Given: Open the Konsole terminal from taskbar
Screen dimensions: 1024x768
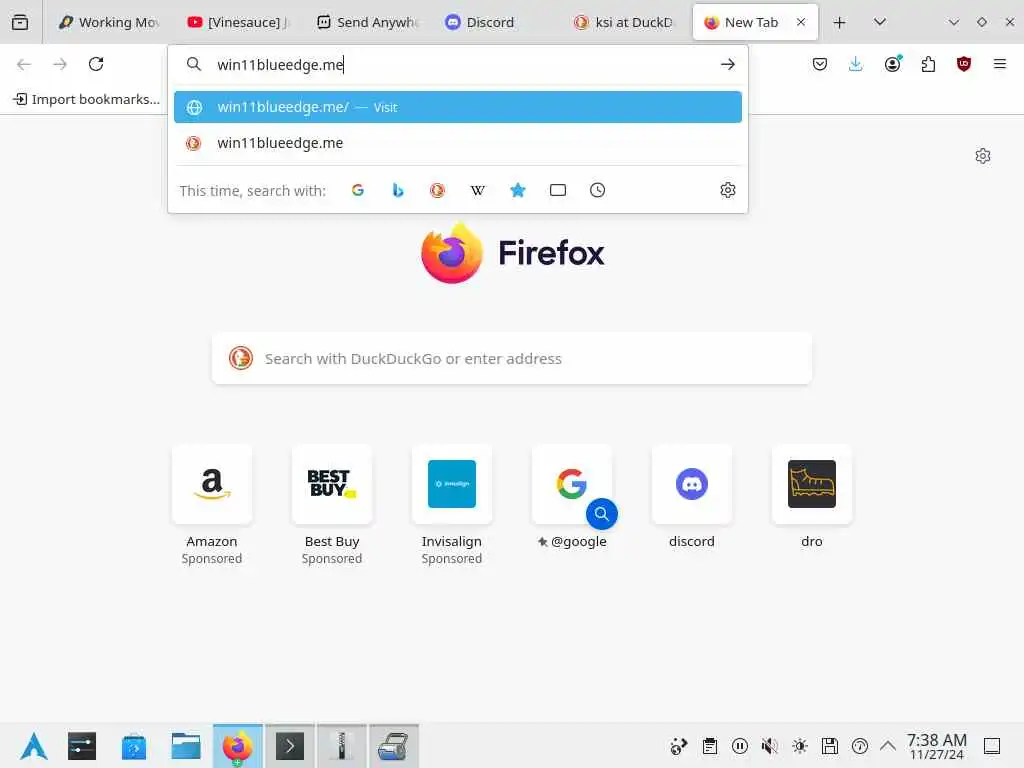Looking at the screenshot, I should (290, 746).
